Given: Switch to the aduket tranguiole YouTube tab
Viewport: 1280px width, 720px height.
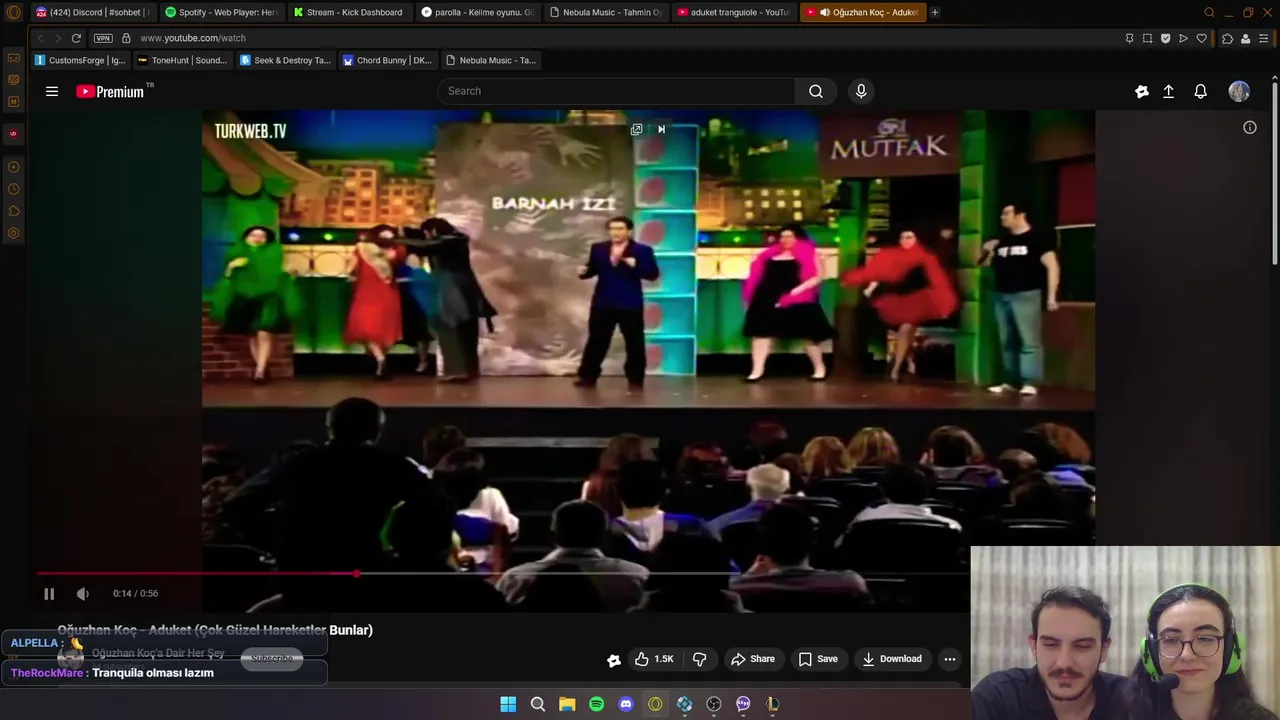Looking at the screenshot, I should 734,12.
